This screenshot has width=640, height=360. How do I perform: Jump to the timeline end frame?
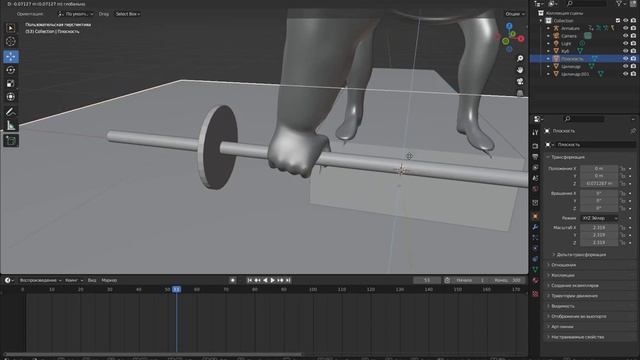click(288, 280)
